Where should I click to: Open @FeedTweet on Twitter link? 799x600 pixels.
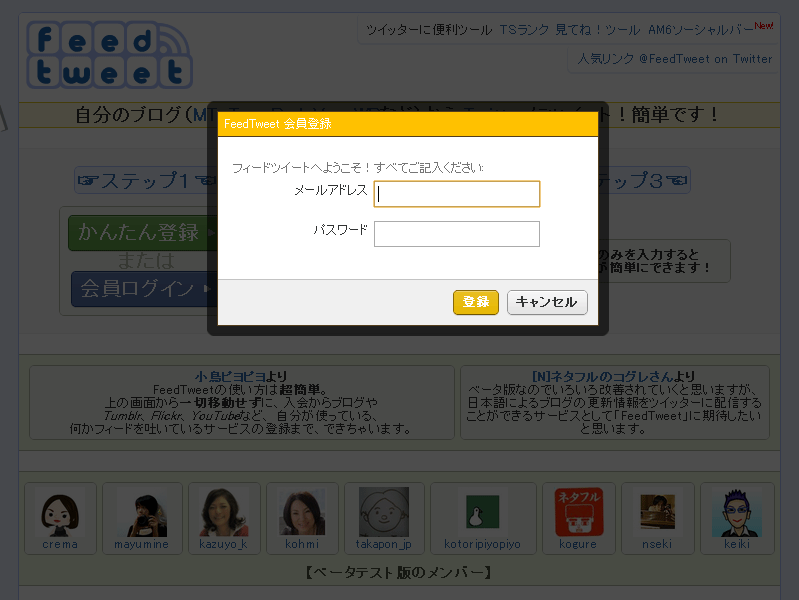tap(706, 59)
